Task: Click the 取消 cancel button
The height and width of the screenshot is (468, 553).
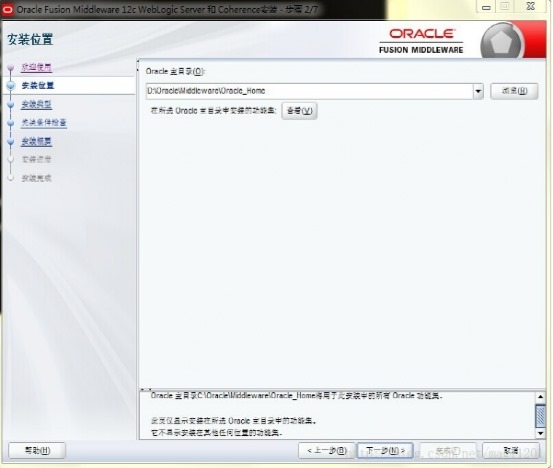Action: (x=511, y=450)
